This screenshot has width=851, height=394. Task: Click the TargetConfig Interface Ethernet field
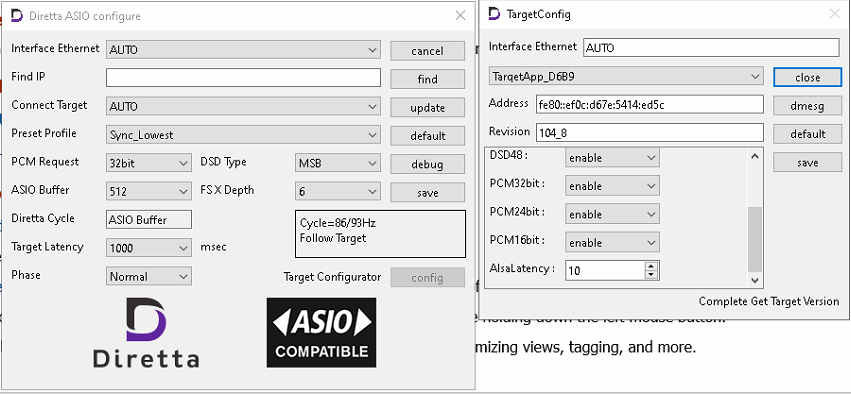click(x=711, y=48)
